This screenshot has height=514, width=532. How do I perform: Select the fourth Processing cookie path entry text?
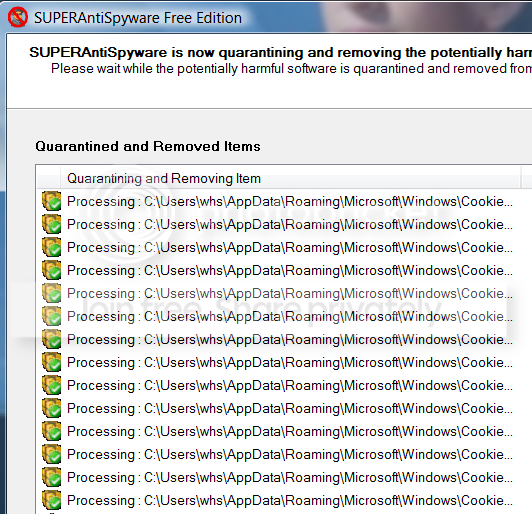point(290,270)
